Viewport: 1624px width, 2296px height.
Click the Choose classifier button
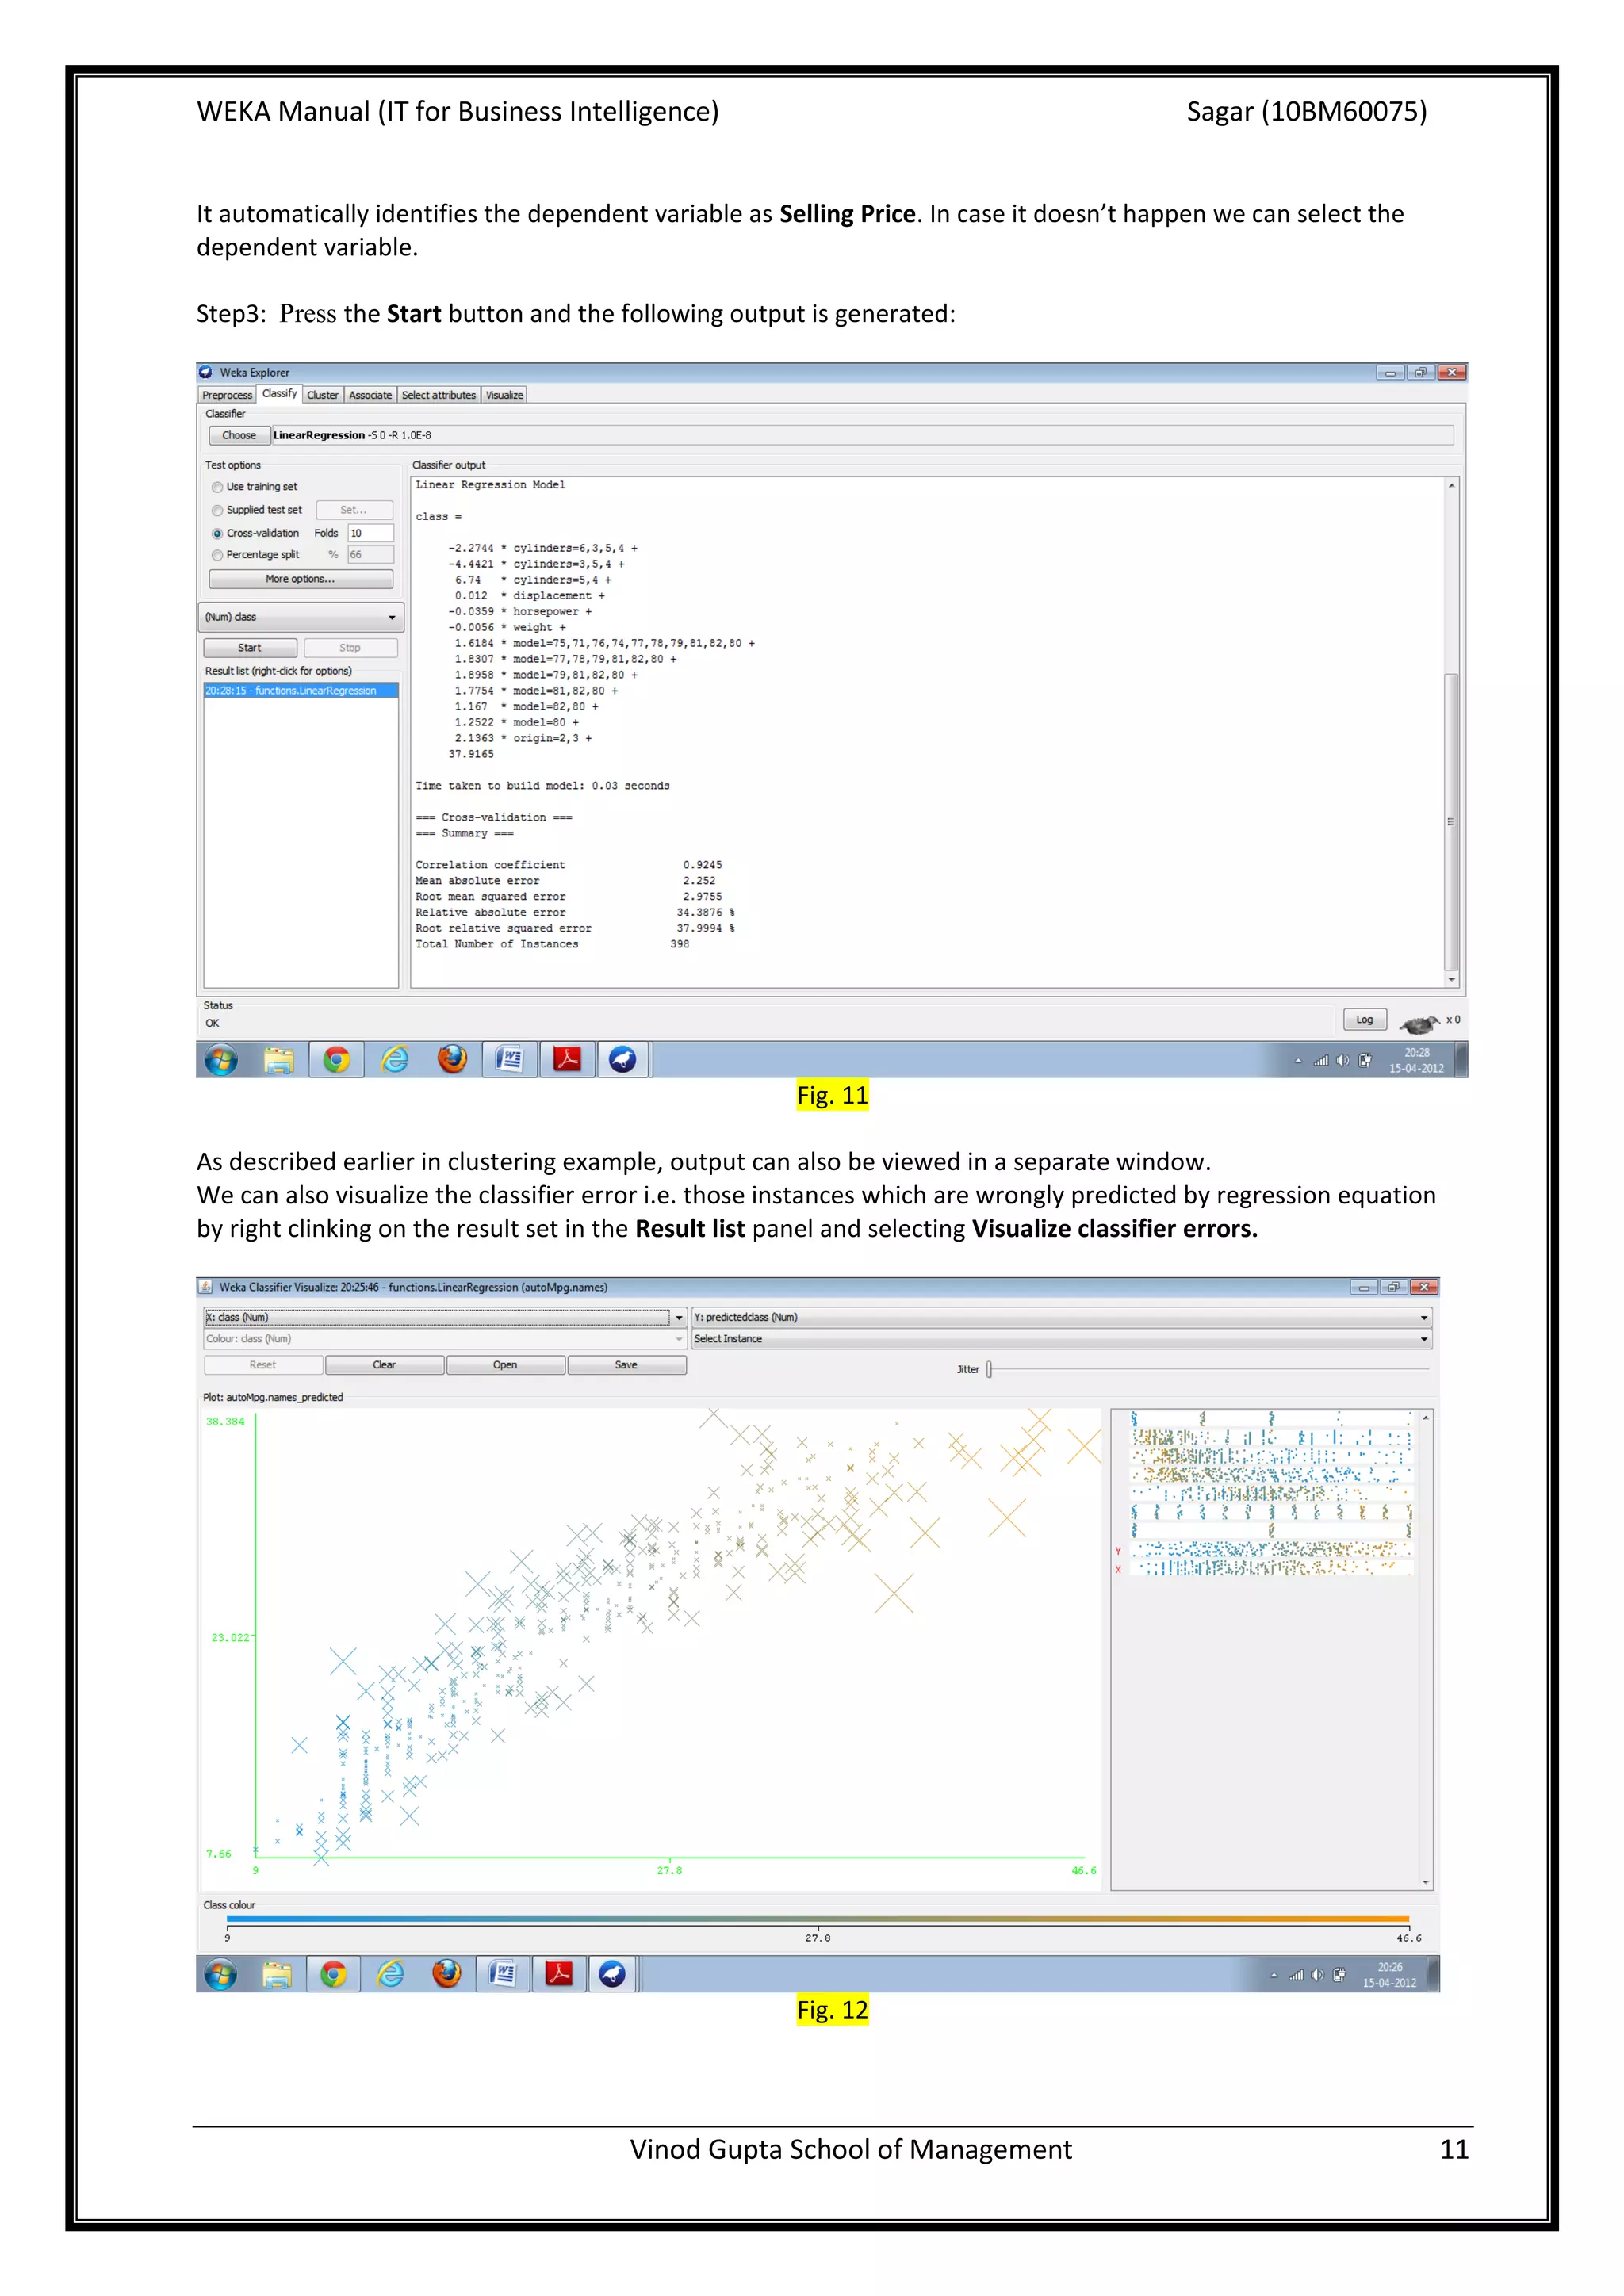point(239,435)
